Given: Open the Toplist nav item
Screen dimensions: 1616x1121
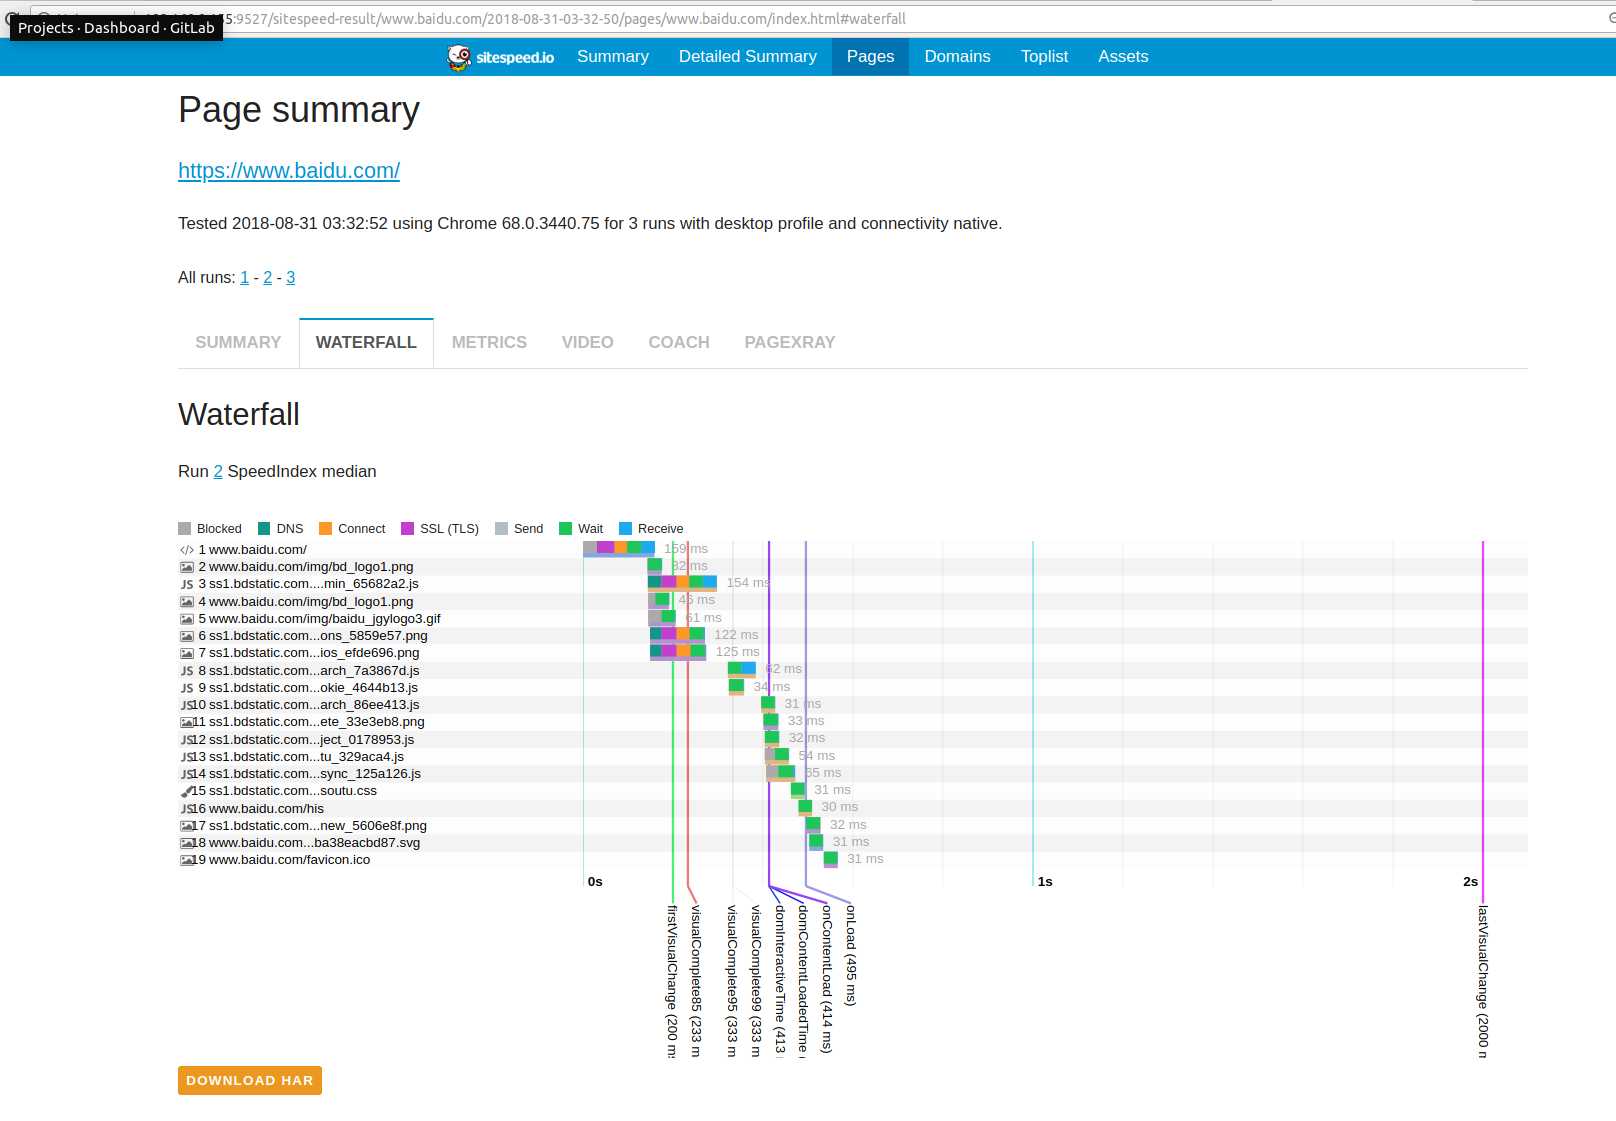Looking at the screenshot, I should (1044, 57).
